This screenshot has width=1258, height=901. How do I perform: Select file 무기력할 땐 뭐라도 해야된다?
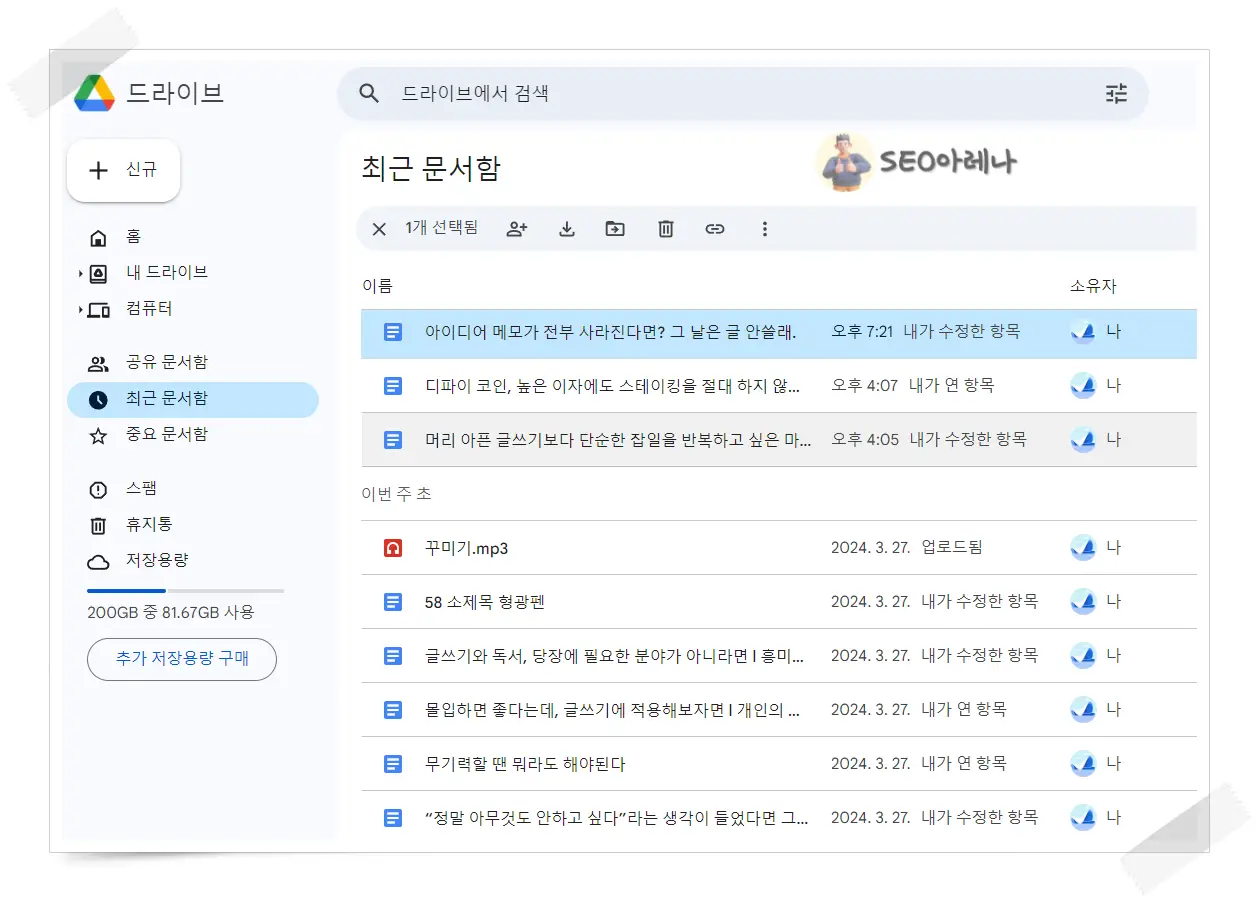778,764
